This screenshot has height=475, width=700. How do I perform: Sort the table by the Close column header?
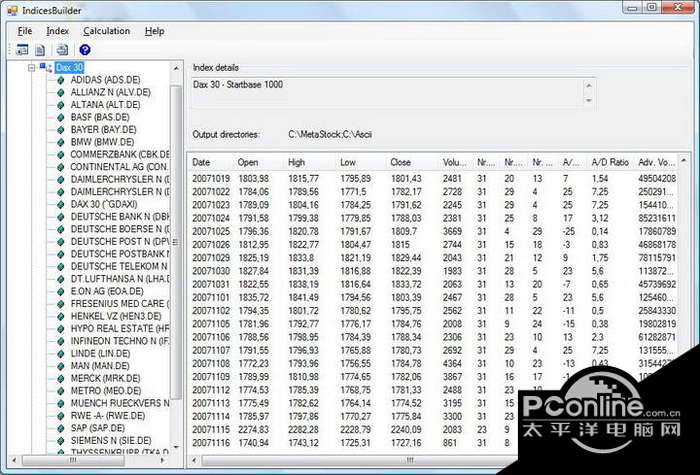tap(412, 162)
